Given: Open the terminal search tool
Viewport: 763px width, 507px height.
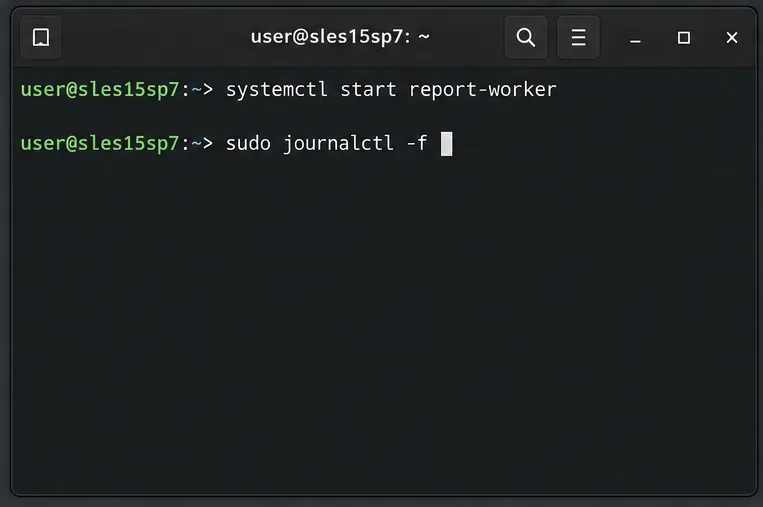Looking at the screenshot, I should (526, 37).
